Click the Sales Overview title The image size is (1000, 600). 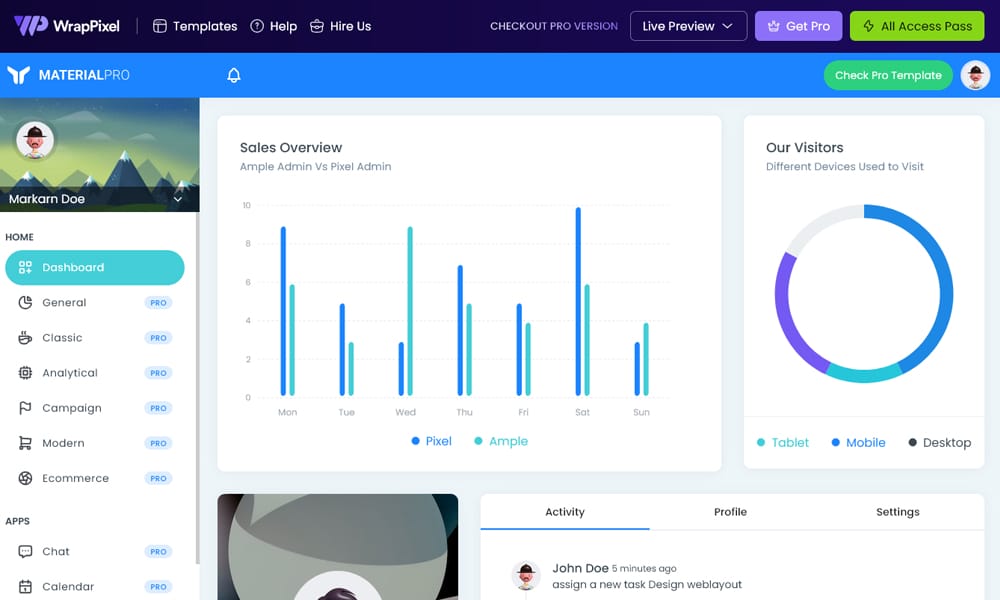click(291, 147)
